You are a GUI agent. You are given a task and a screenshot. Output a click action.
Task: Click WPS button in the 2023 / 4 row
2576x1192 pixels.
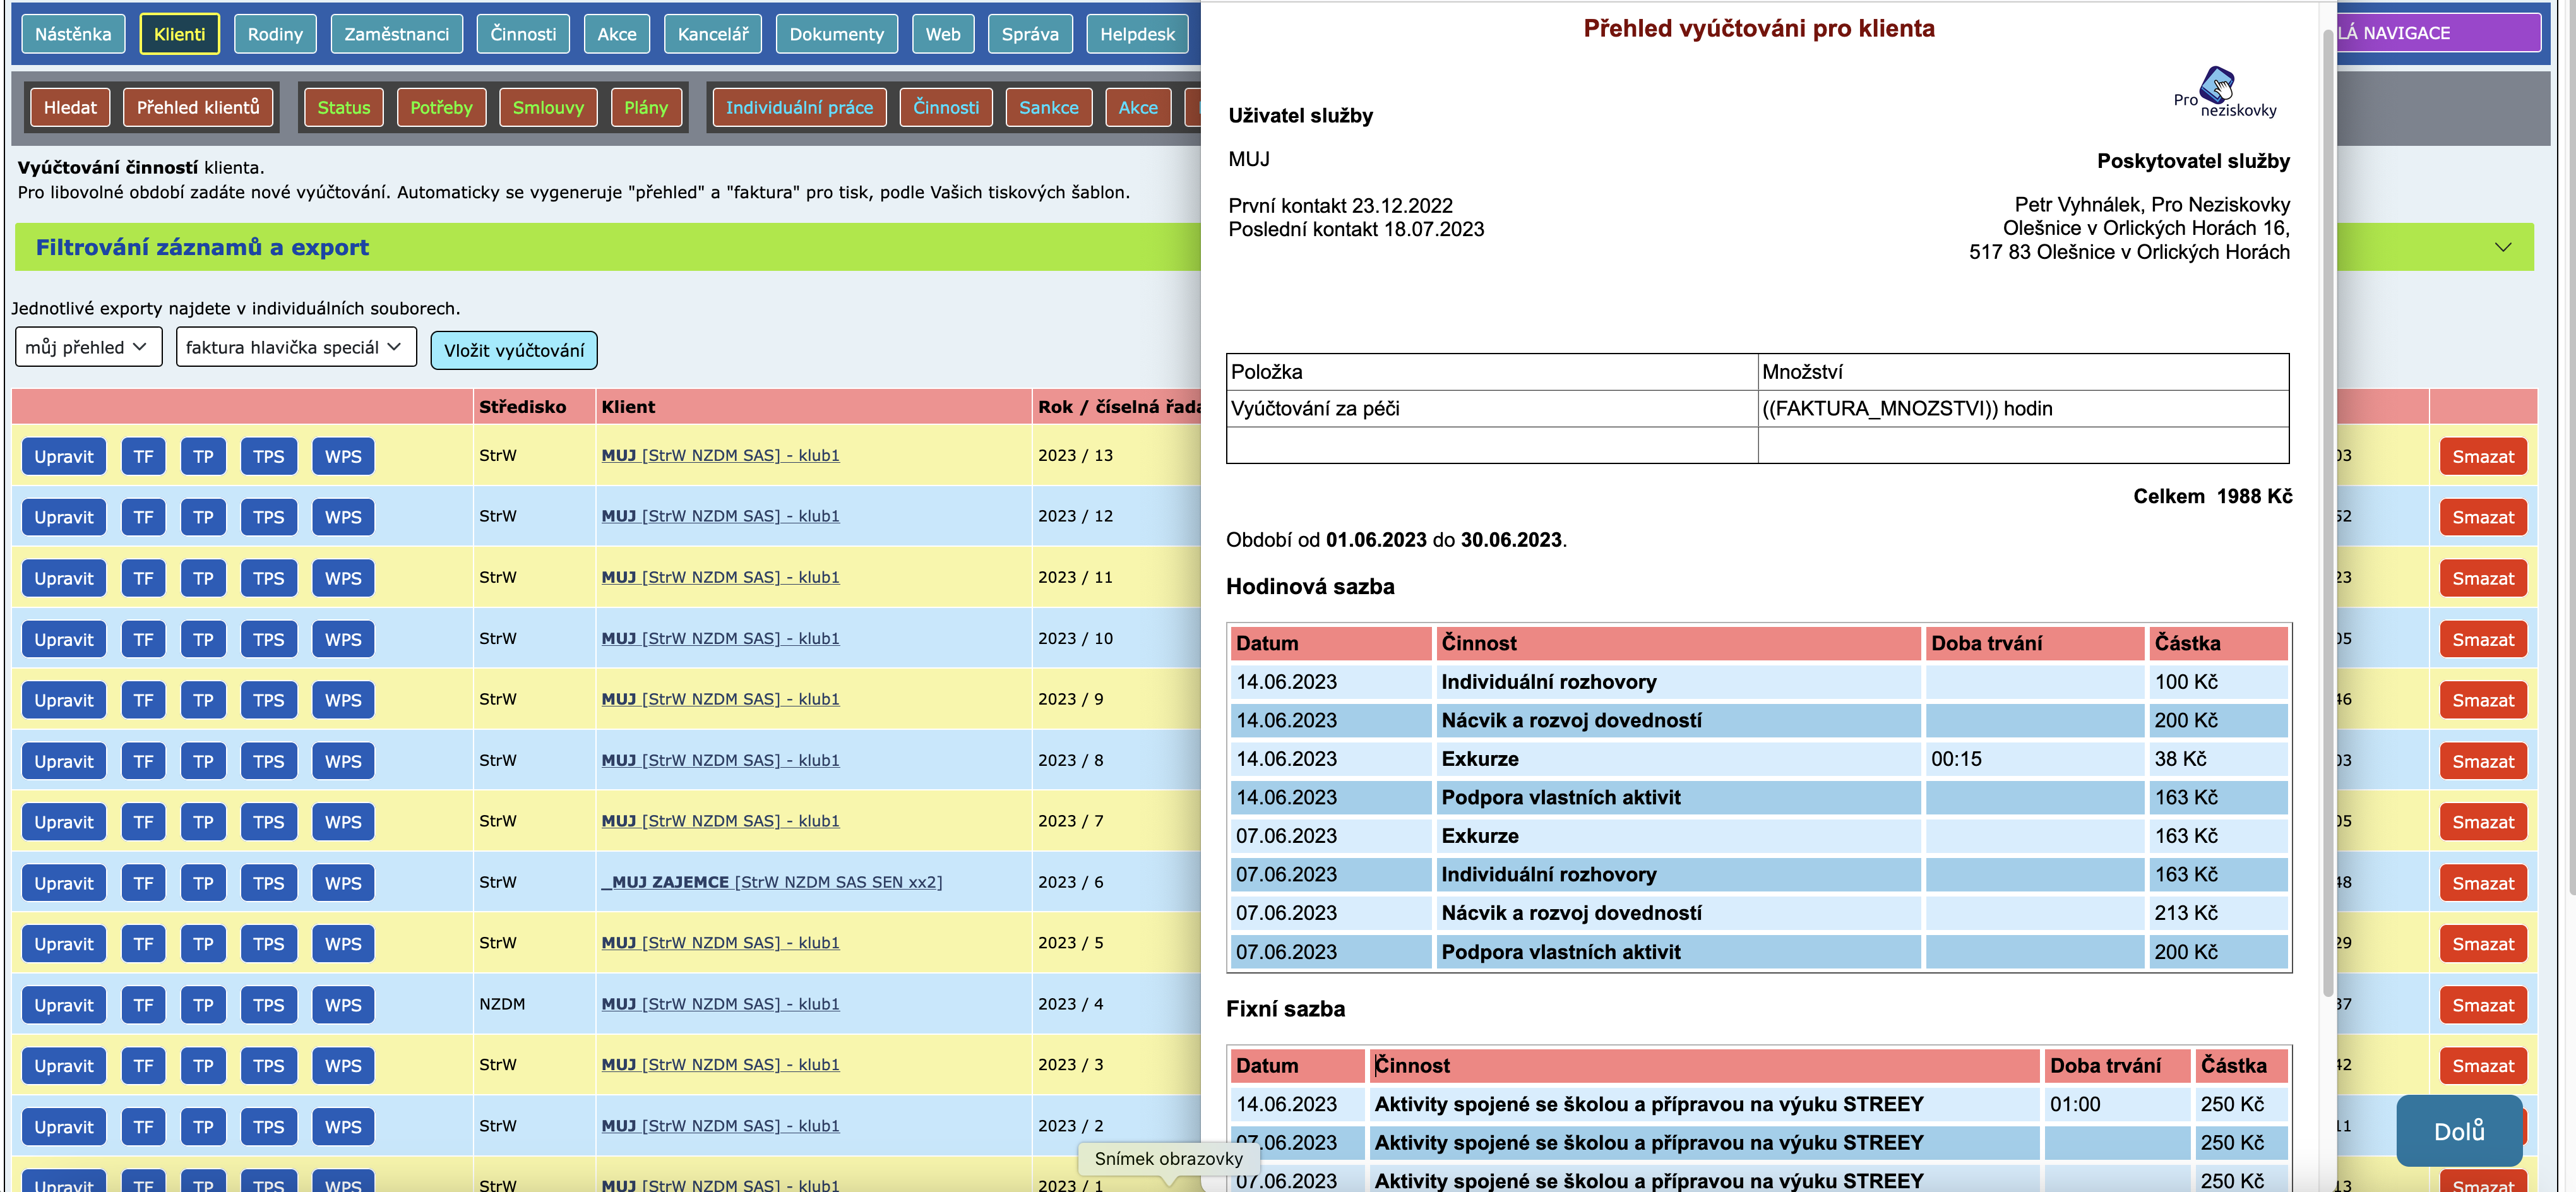343,1005
